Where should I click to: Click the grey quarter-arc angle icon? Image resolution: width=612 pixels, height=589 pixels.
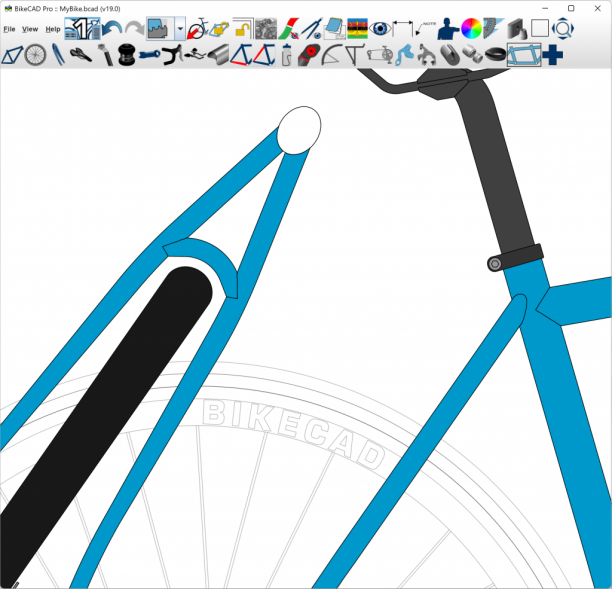pyautogui.click(x=332, y=55)
